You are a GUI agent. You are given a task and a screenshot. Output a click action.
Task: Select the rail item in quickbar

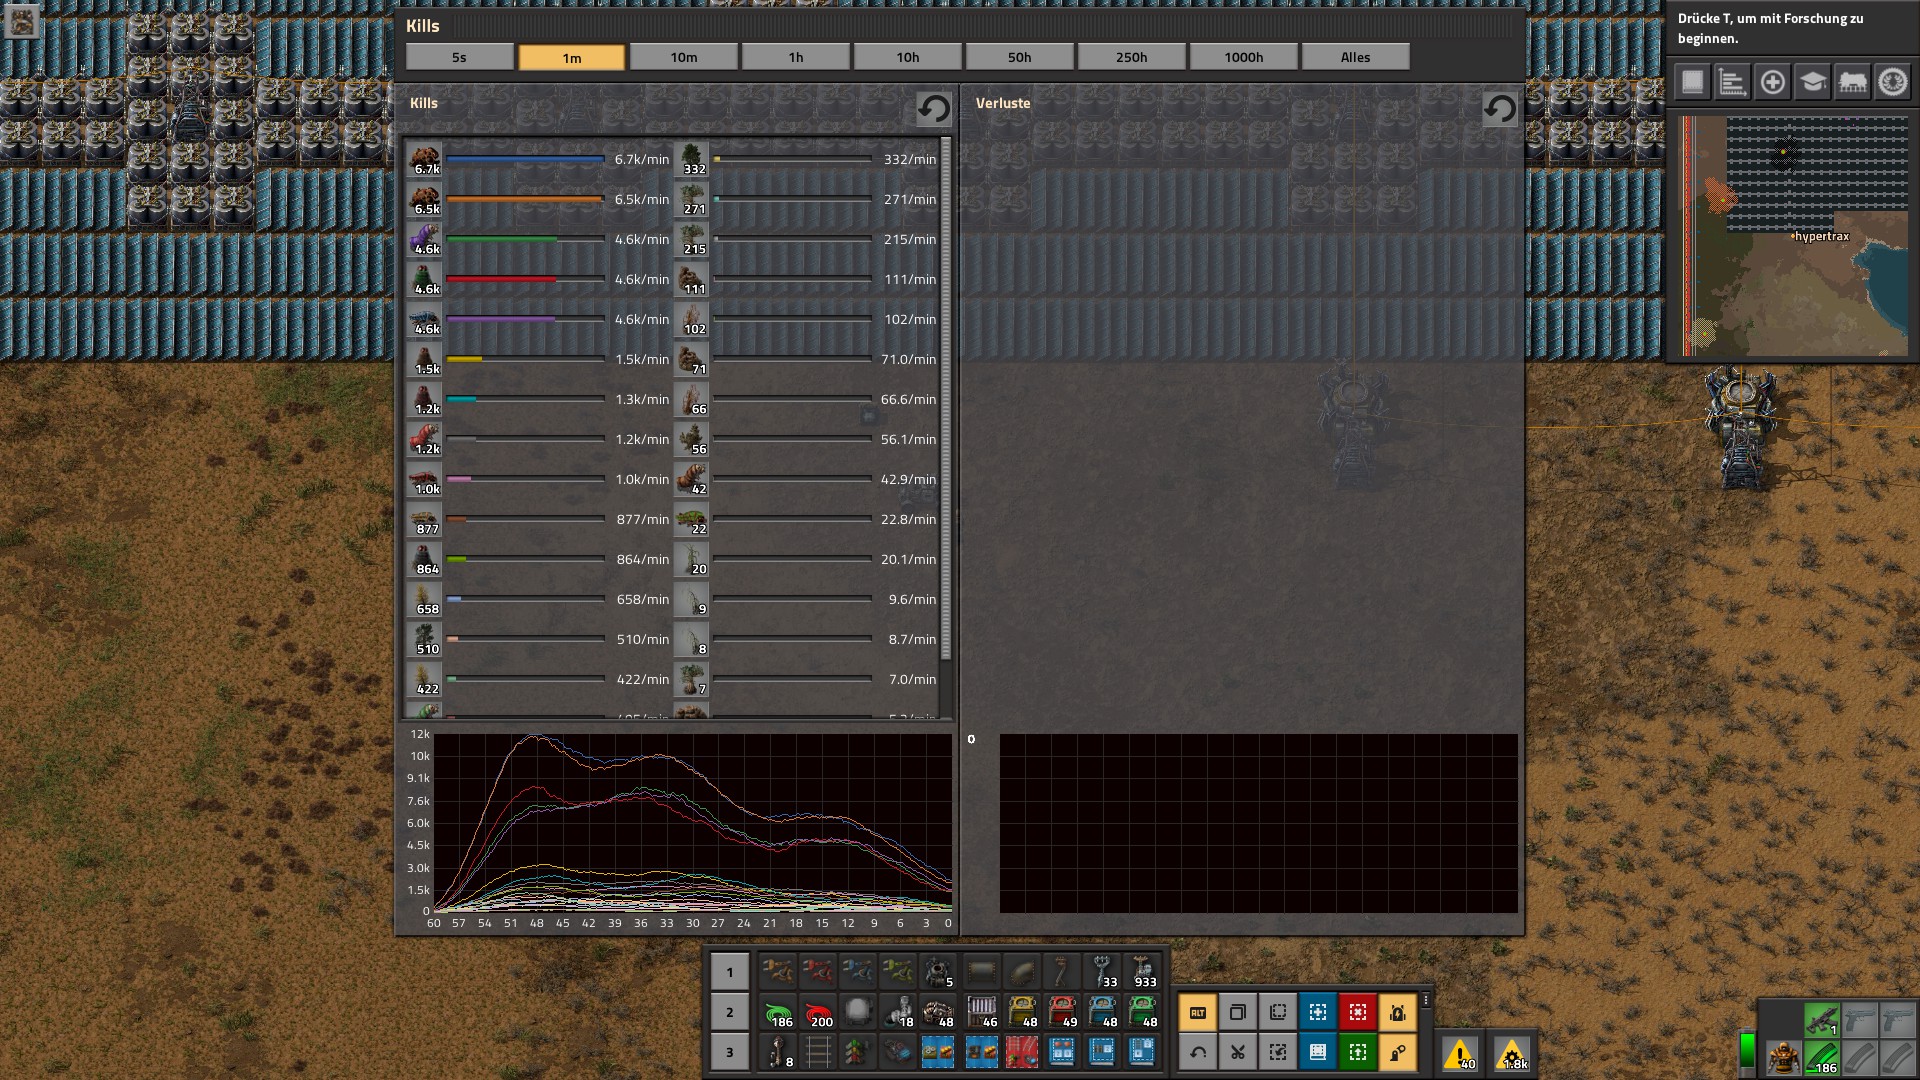click(x=818, y=1052)
